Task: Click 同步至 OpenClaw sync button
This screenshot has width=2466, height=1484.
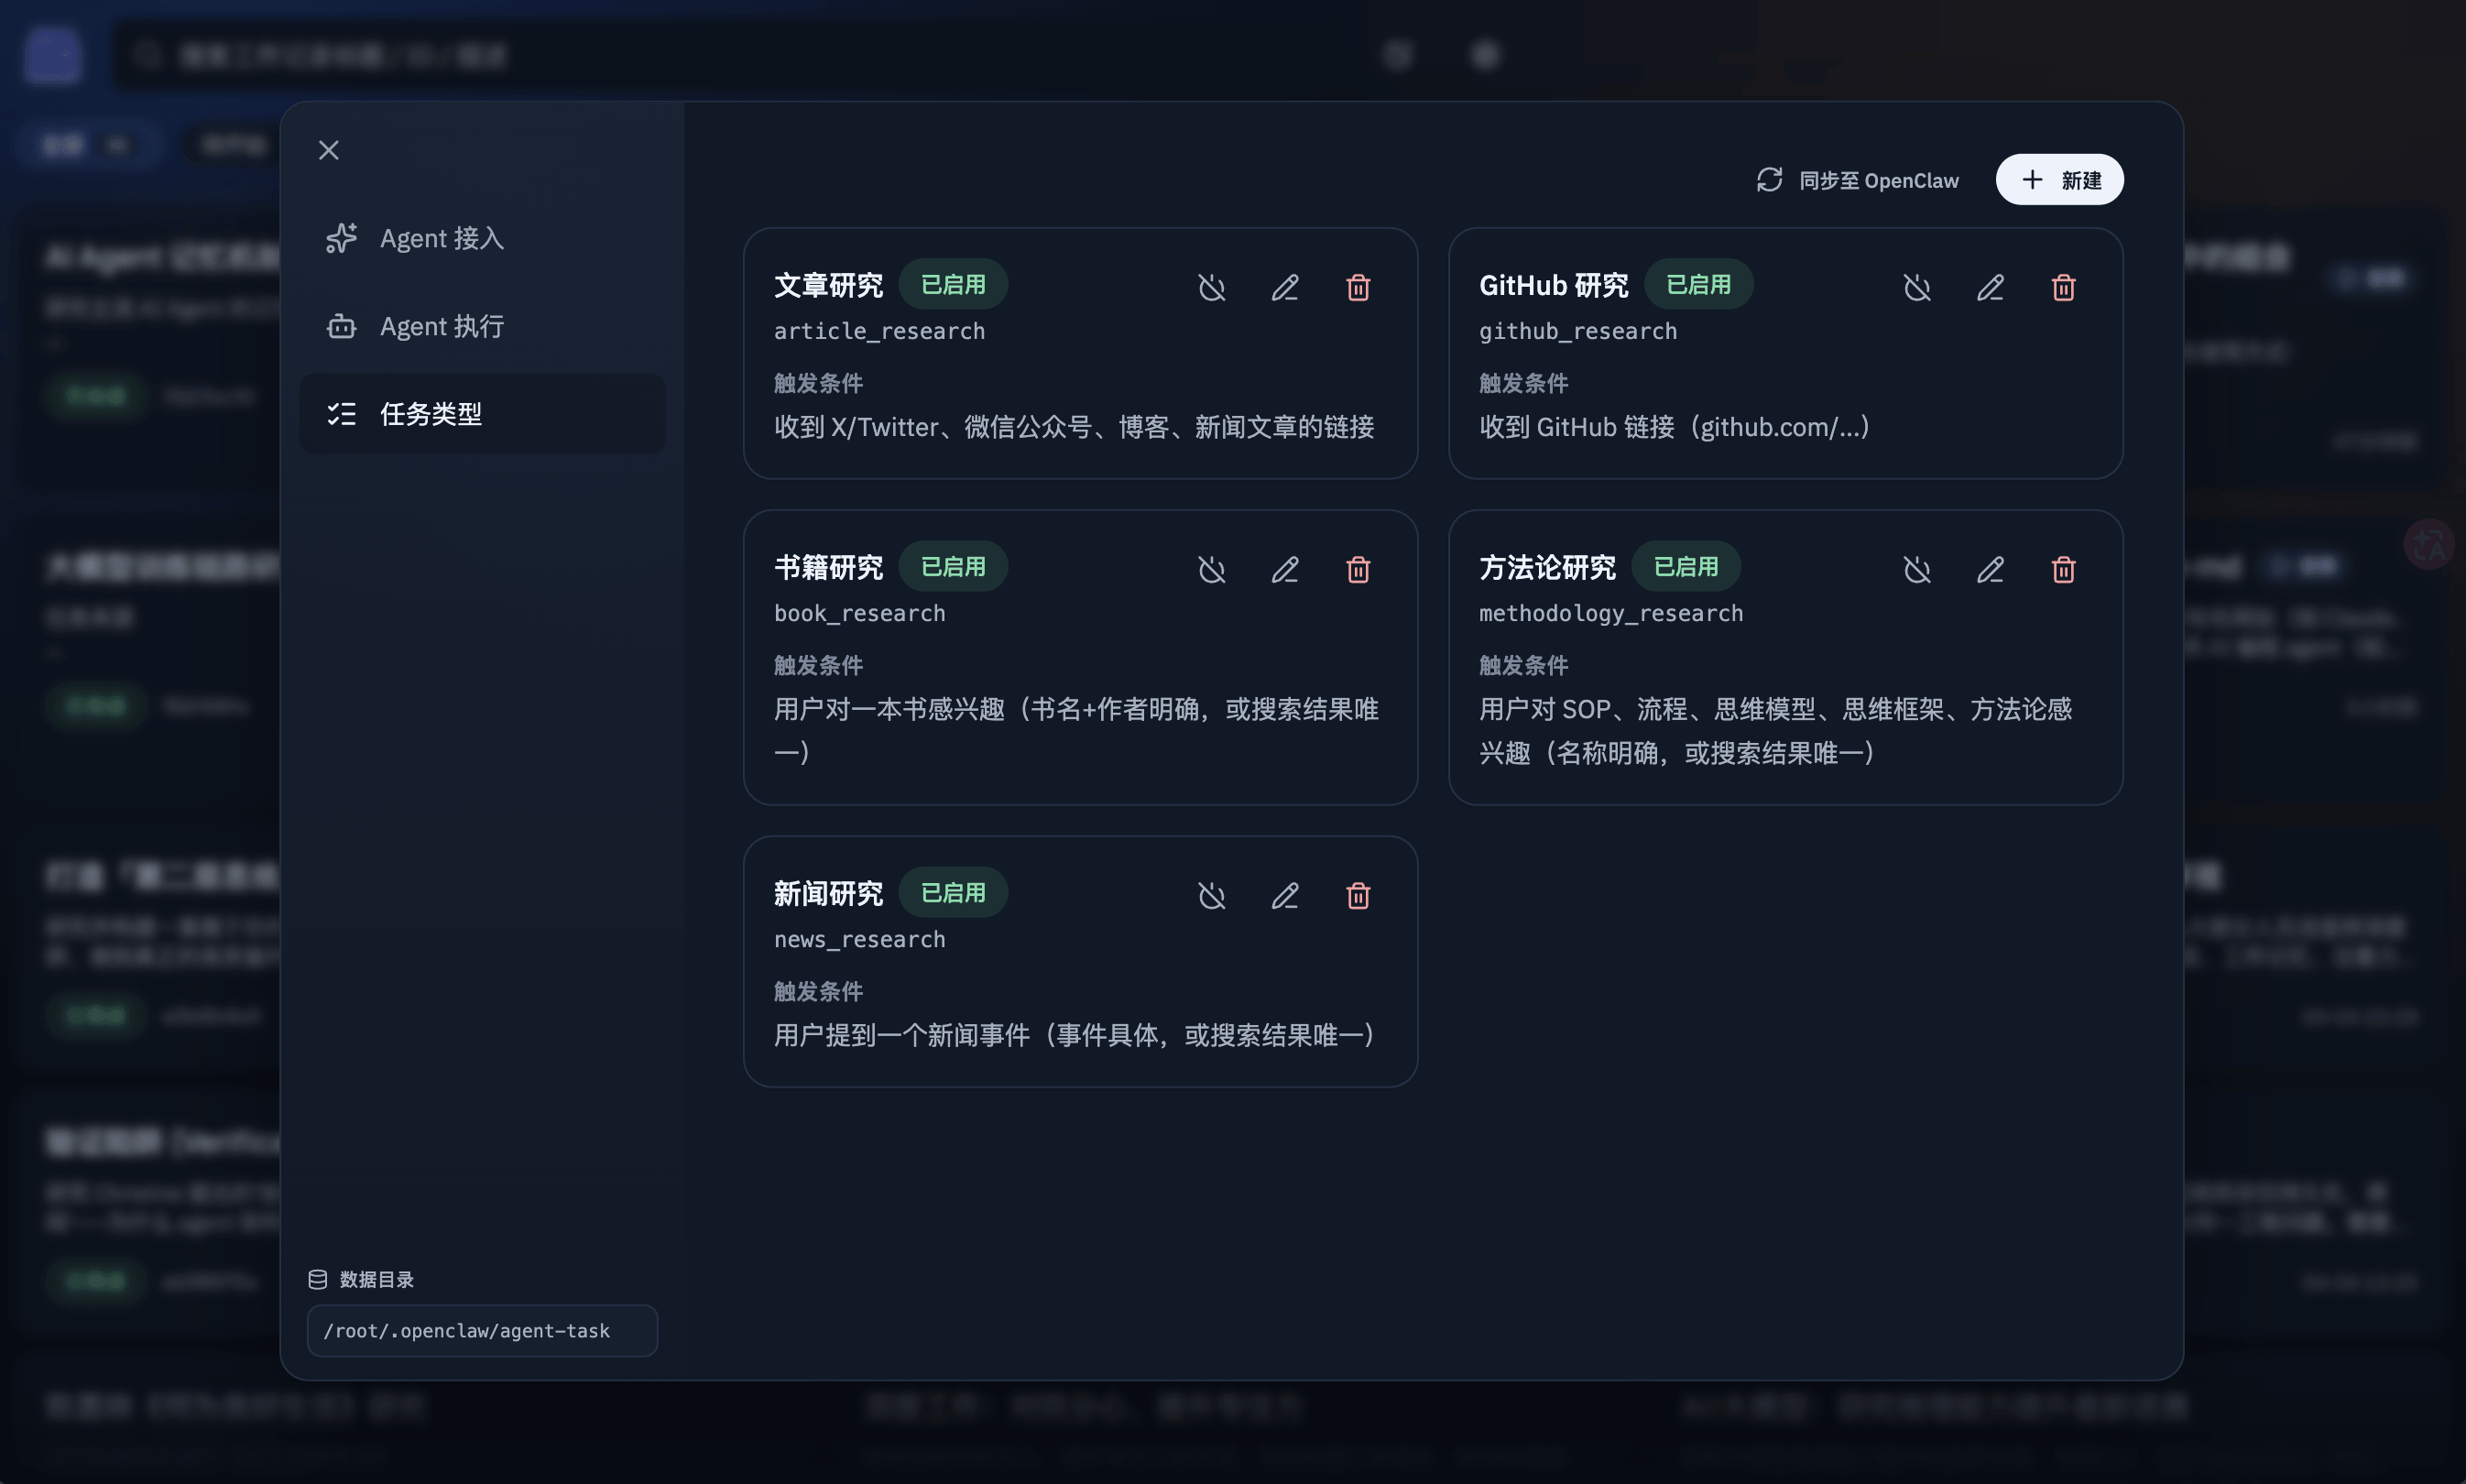Action: pyautogui.click(x=1857, y=180)
